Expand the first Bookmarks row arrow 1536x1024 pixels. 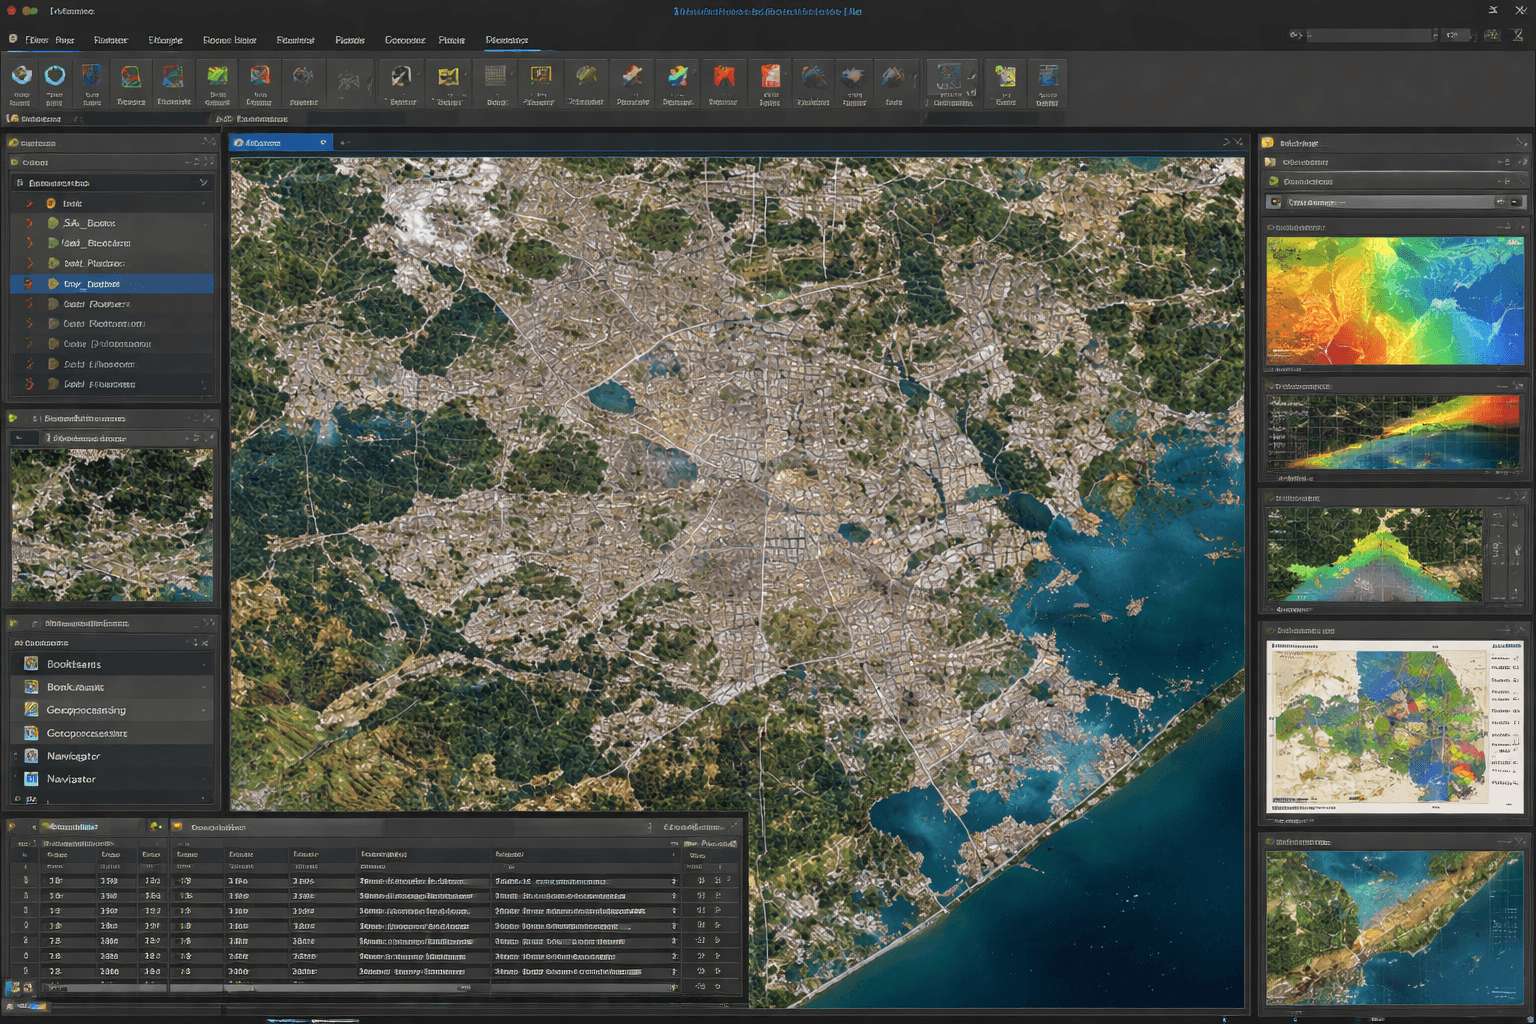pyautogui.click(x=204, y=664)
